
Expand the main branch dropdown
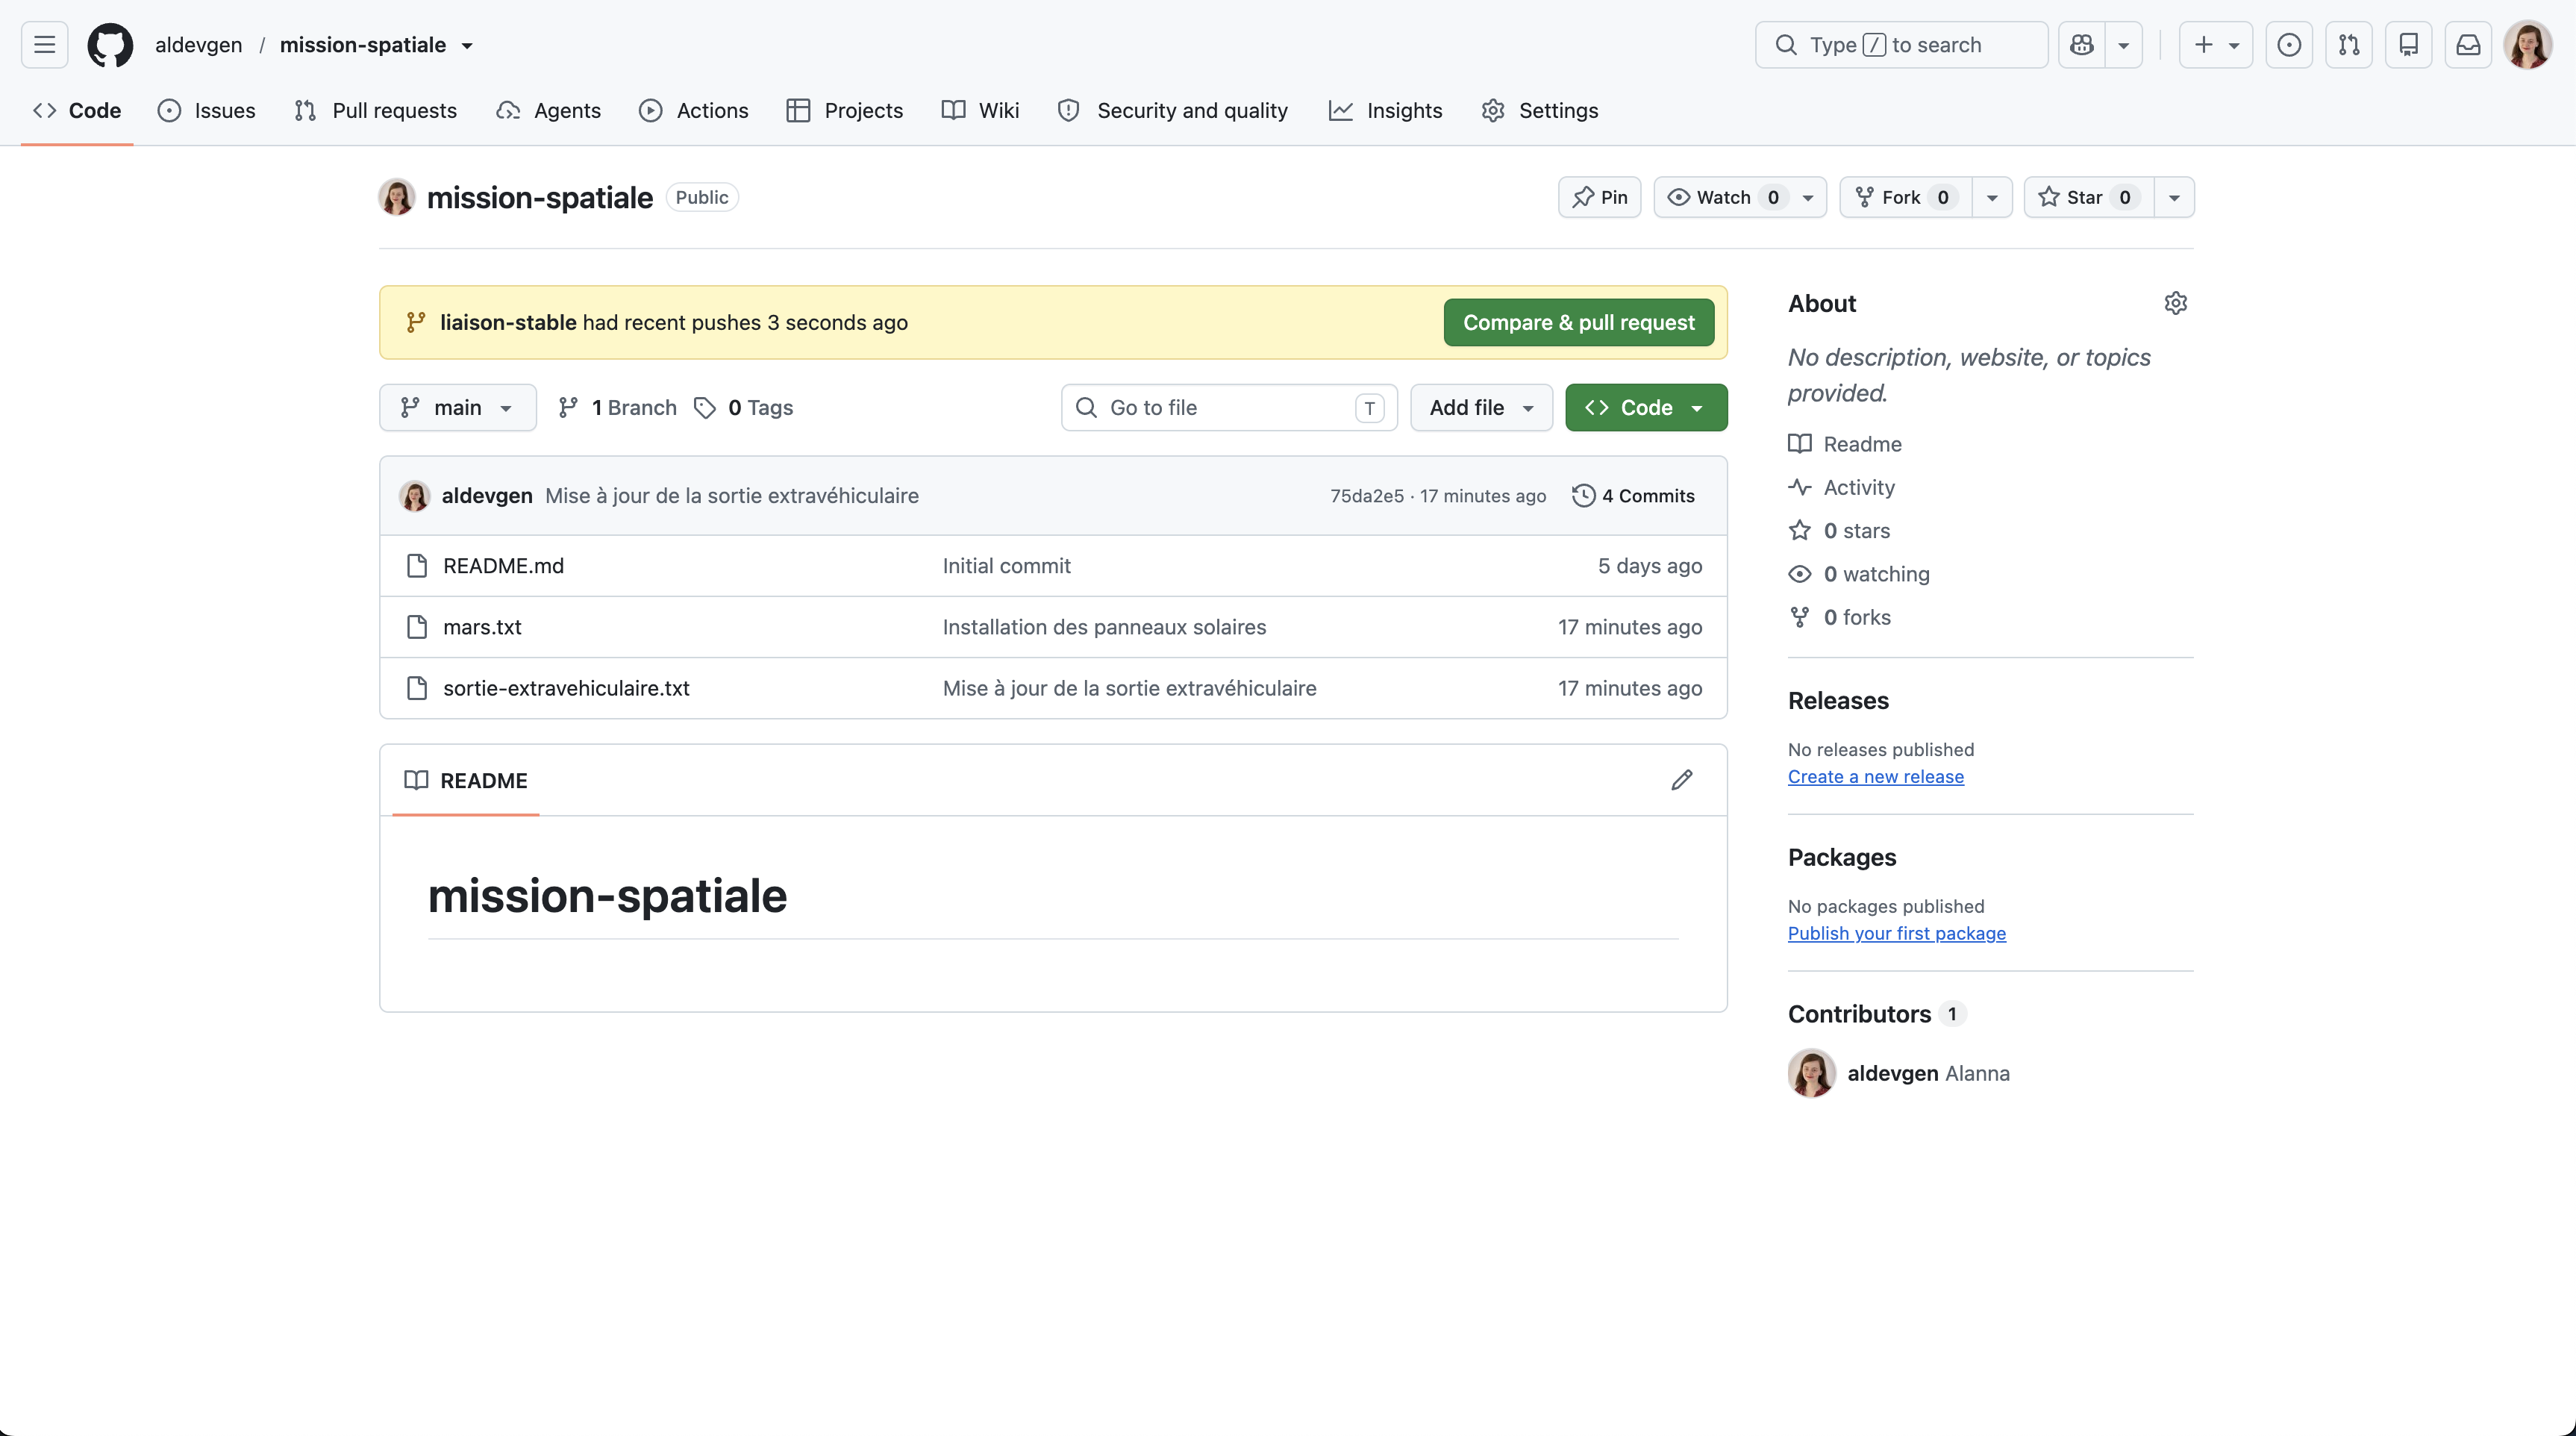click(457, 408)
